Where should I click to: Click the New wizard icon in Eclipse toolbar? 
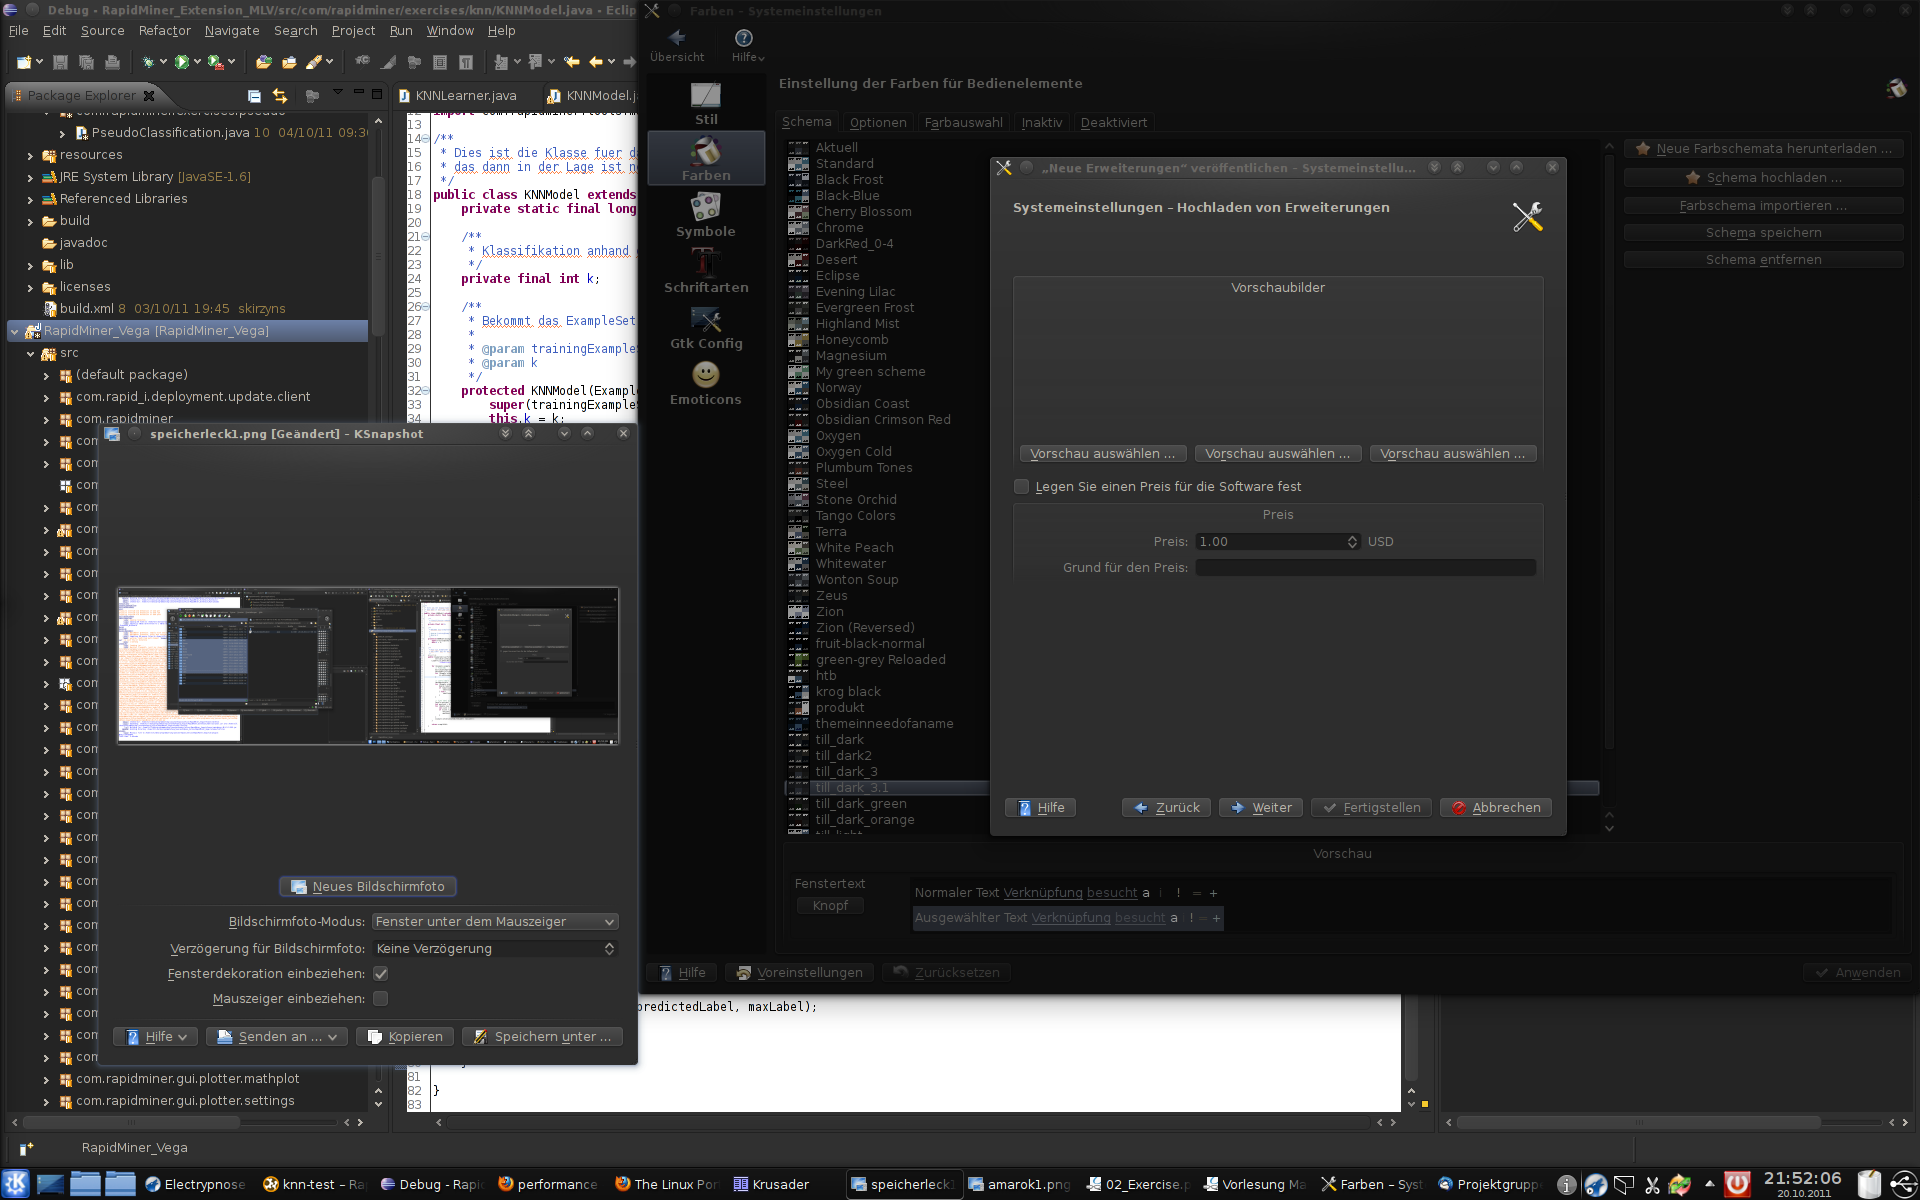pyautogui.click(x=24, y=62)
